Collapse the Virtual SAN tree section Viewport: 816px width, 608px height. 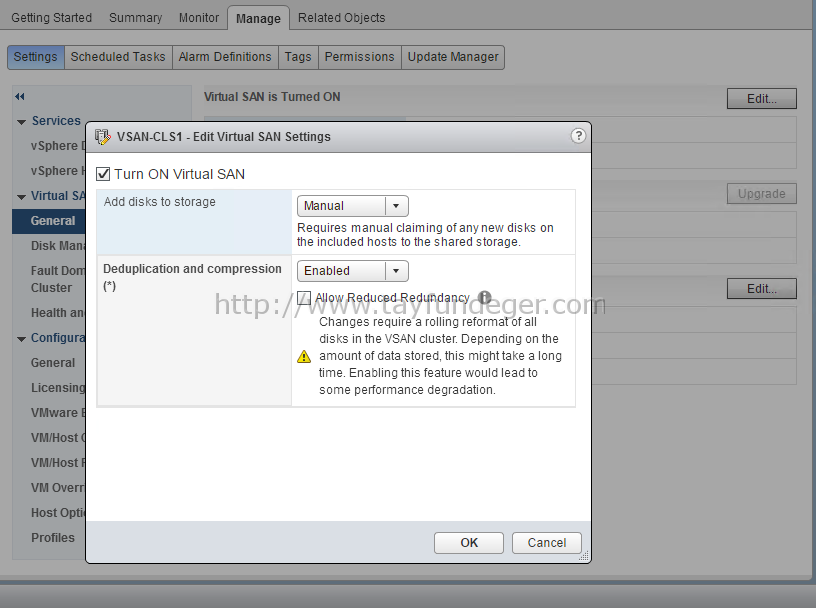(21, 197)
